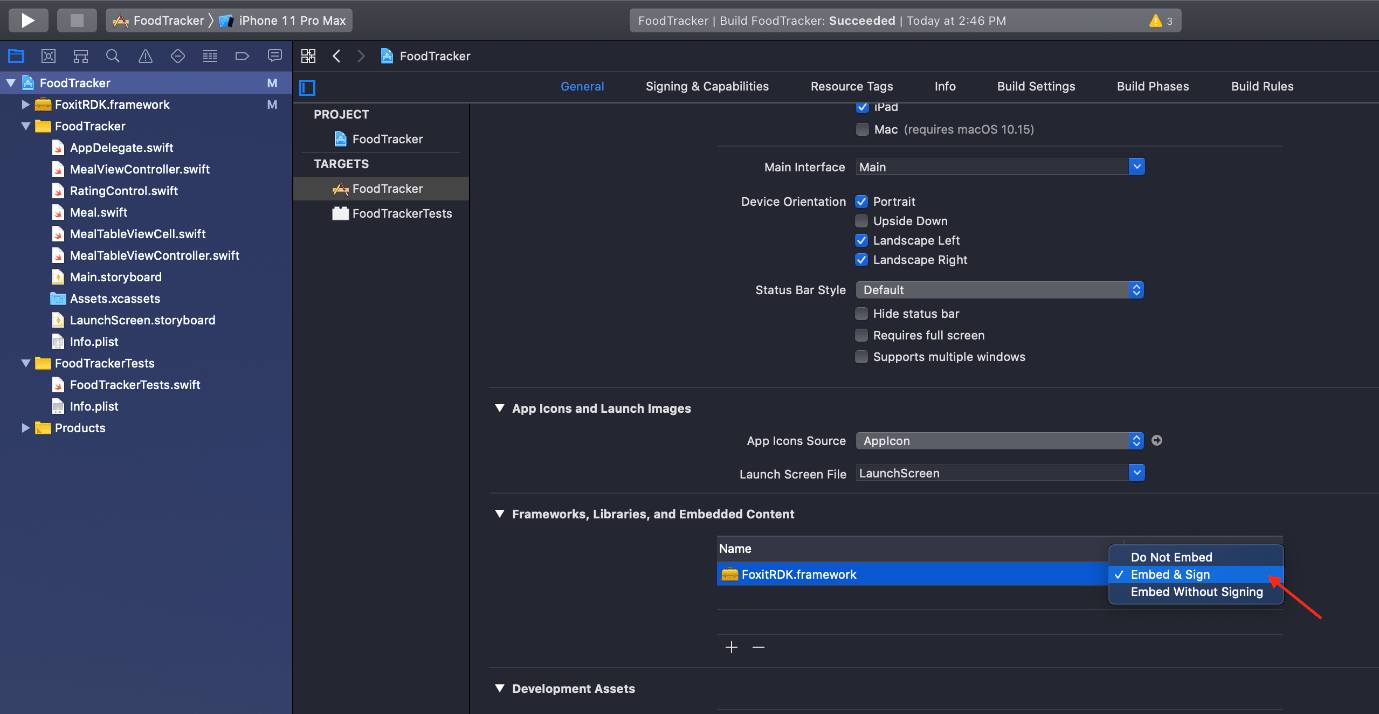Open the Breakpoint navigator icon

[242, 56]
